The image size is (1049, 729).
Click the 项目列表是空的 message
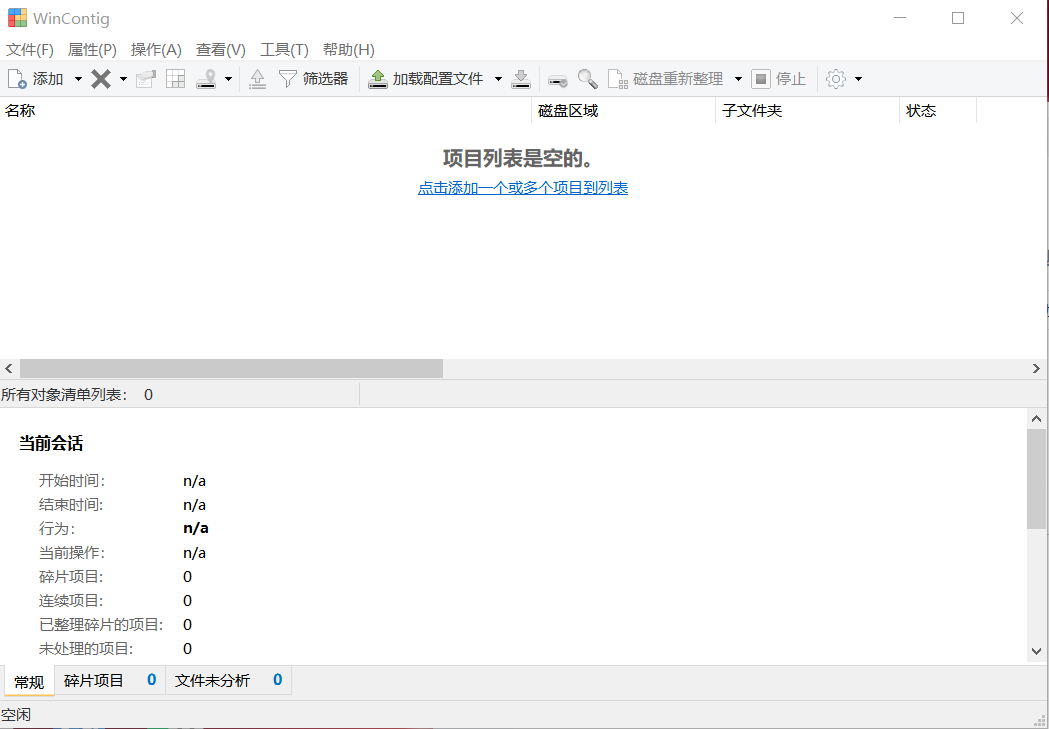[518, 159]
